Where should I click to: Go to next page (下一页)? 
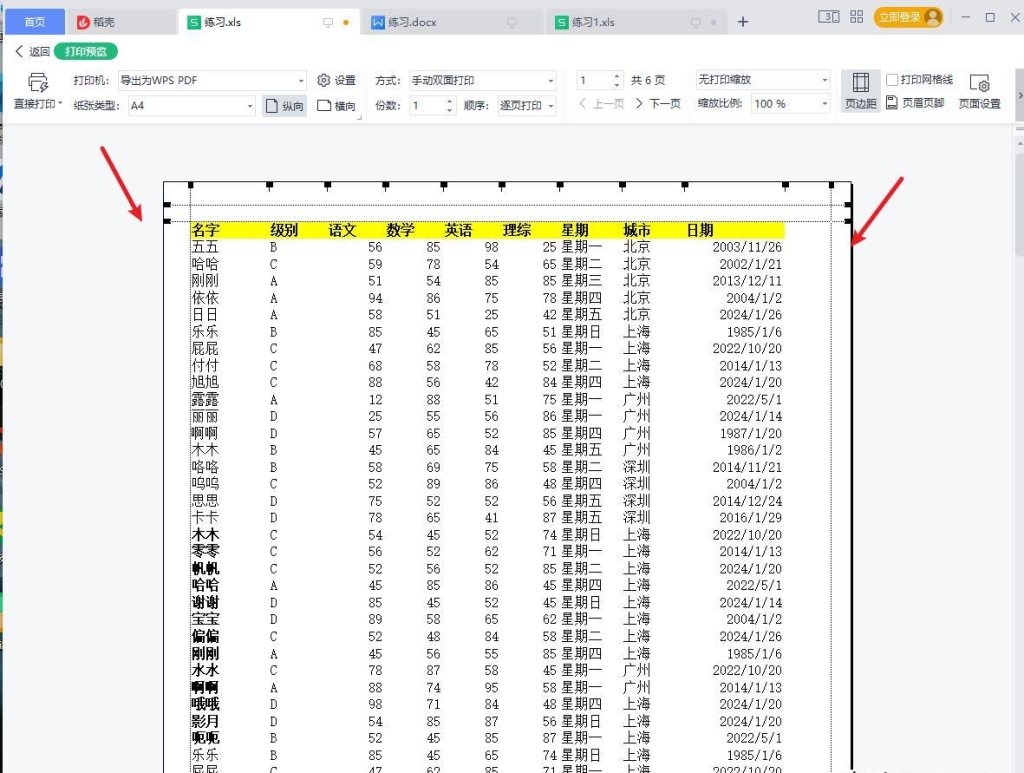[658, 104]
